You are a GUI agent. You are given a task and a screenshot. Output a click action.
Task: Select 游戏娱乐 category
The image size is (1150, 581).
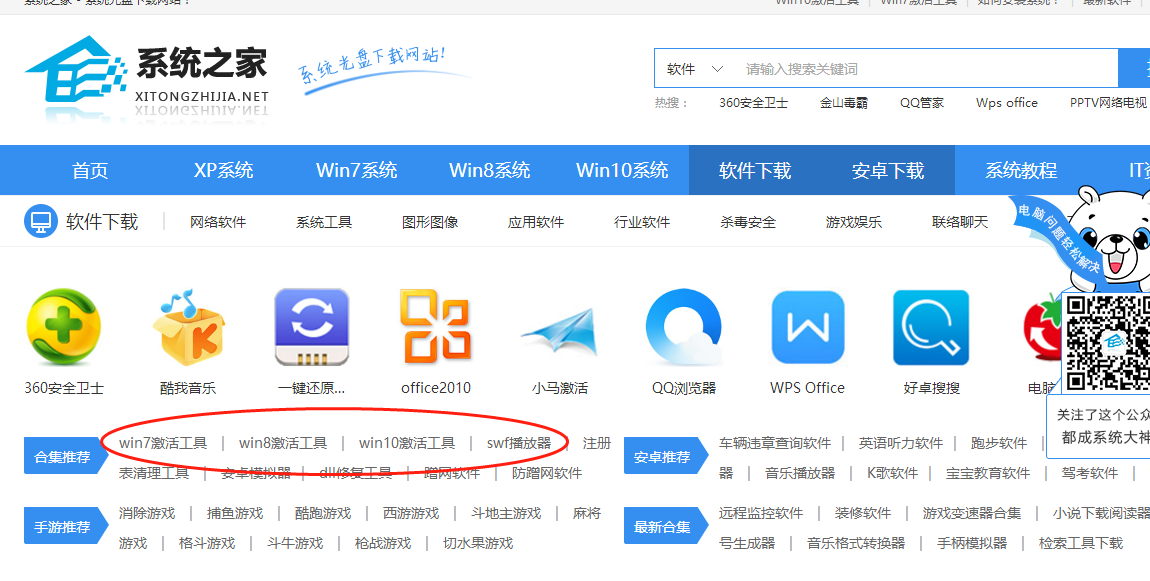click(854, 222)
